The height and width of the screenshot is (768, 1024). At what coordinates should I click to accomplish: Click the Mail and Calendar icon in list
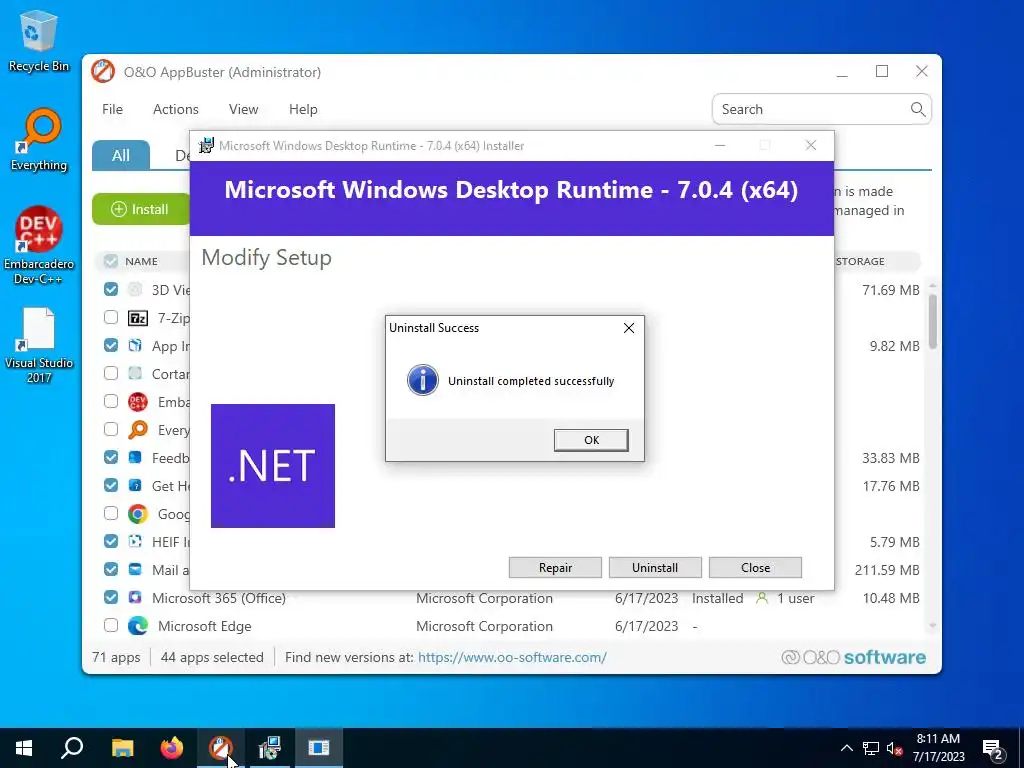[135, 569]
